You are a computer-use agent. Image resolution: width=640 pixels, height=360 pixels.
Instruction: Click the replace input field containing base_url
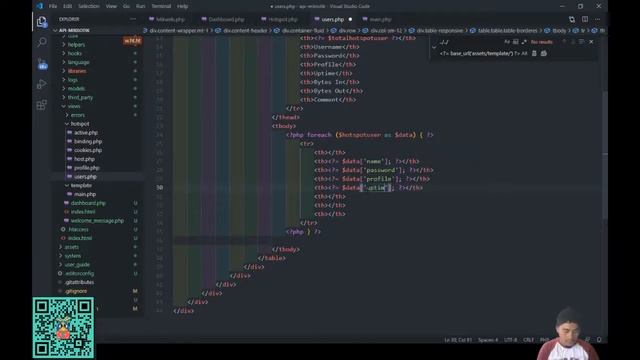point(480,53)
